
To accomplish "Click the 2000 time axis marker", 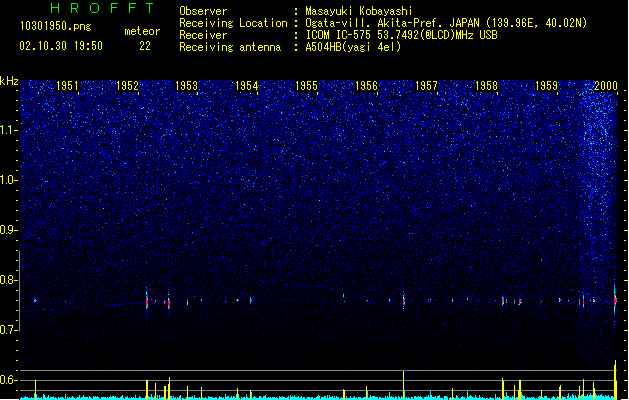I will (606, 86).
